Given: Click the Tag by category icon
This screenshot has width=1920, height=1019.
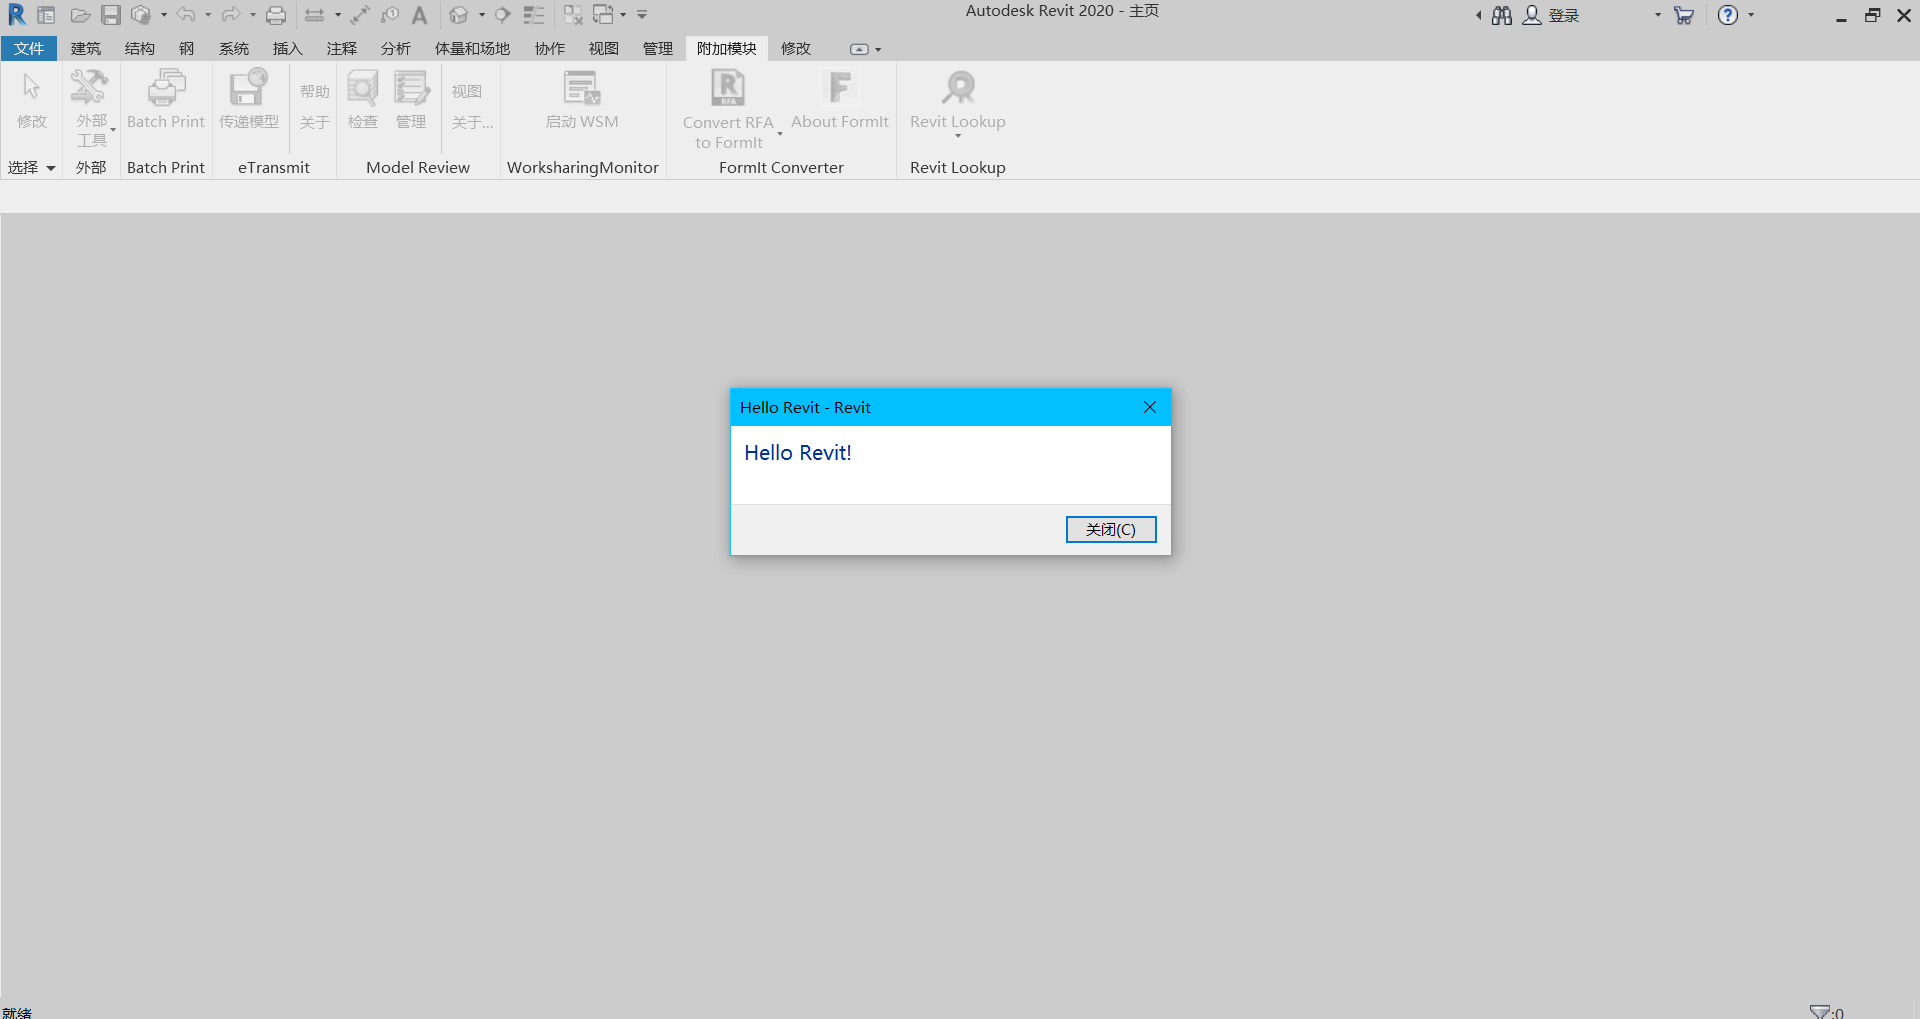Looking at the screenshot, I should [390, 15].
